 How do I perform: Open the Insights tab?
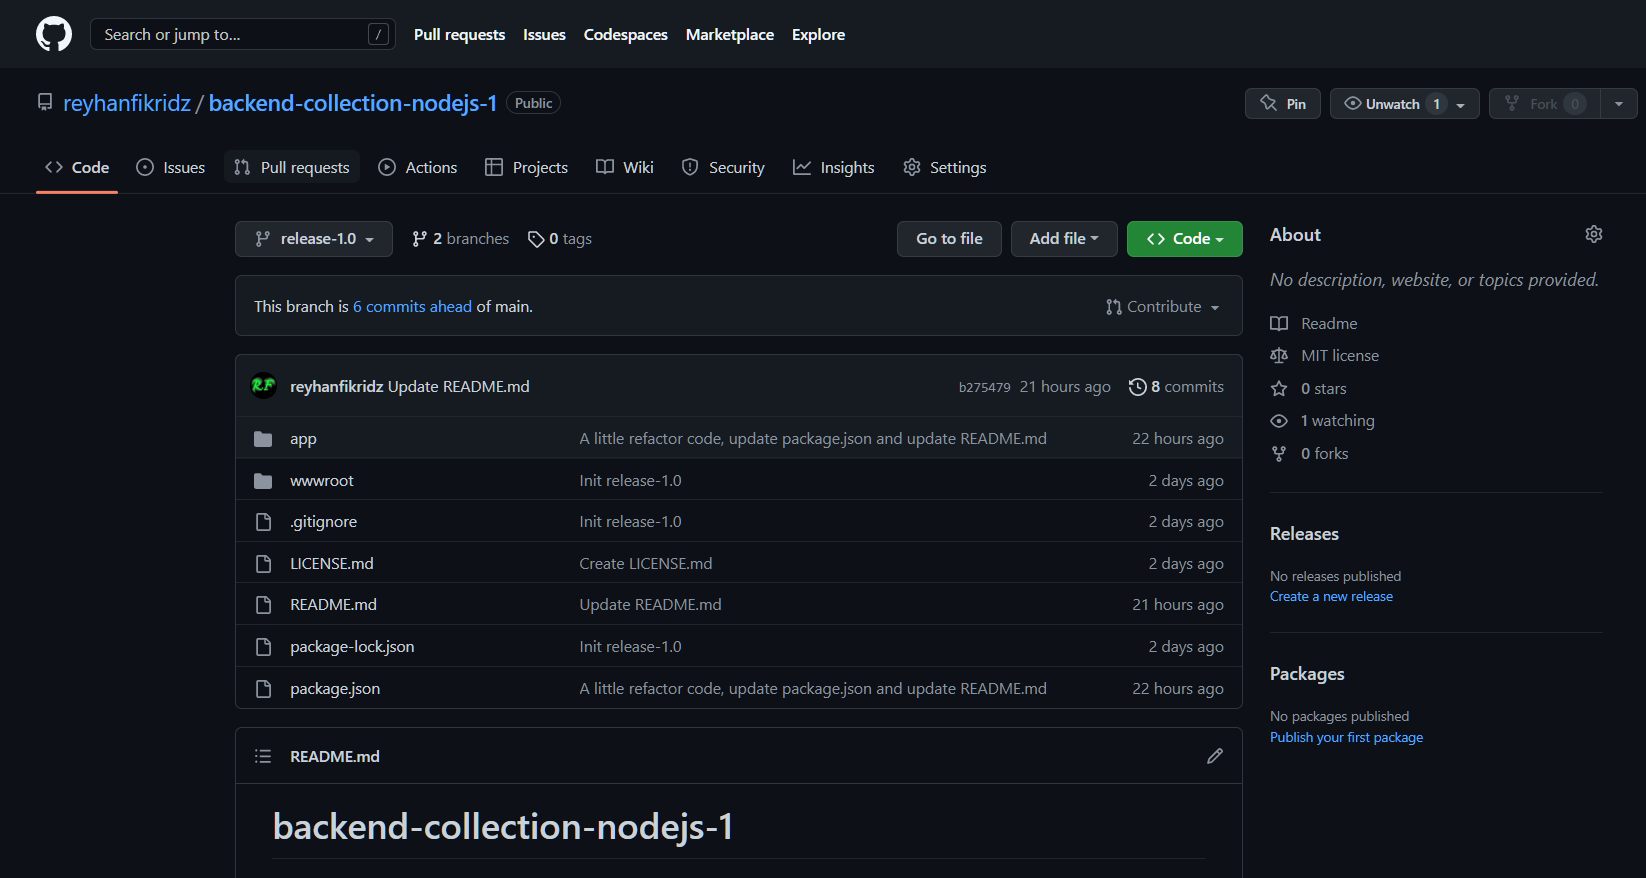(834, 168)
